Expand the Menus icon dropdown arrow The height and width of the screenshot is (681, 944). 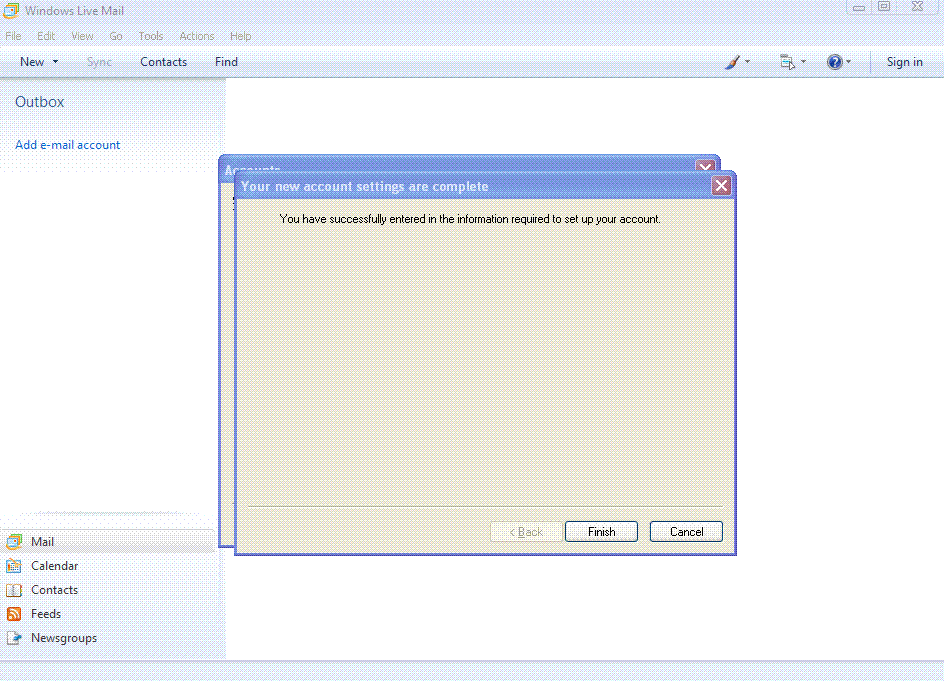pyautogui.click(x=803, y=61)
